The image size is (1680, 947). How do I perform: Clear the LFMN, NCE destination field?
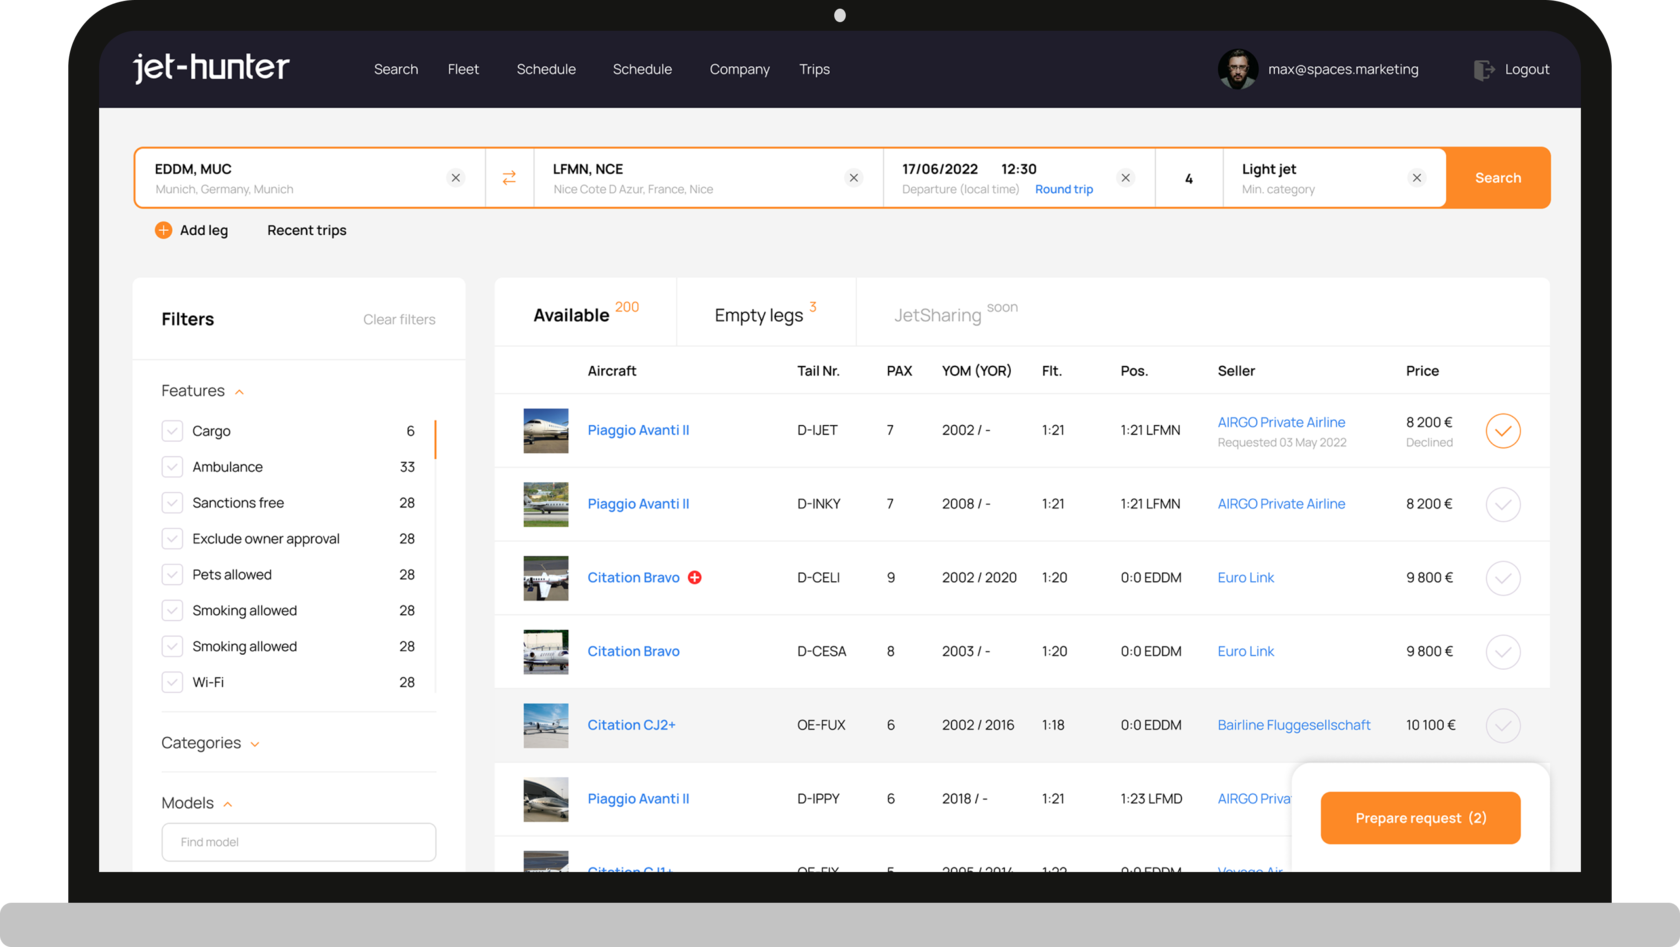(x=854, y=178)
